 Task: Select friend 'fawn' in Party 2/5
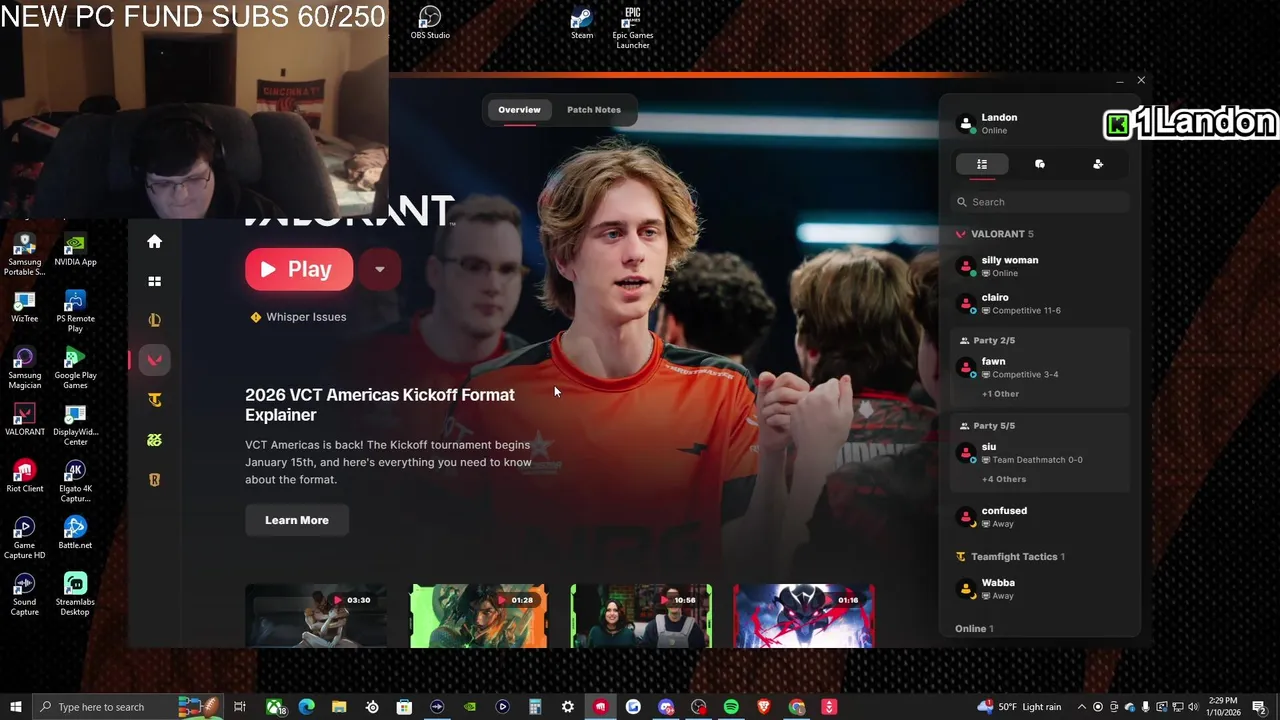(x=1040, y=367)
